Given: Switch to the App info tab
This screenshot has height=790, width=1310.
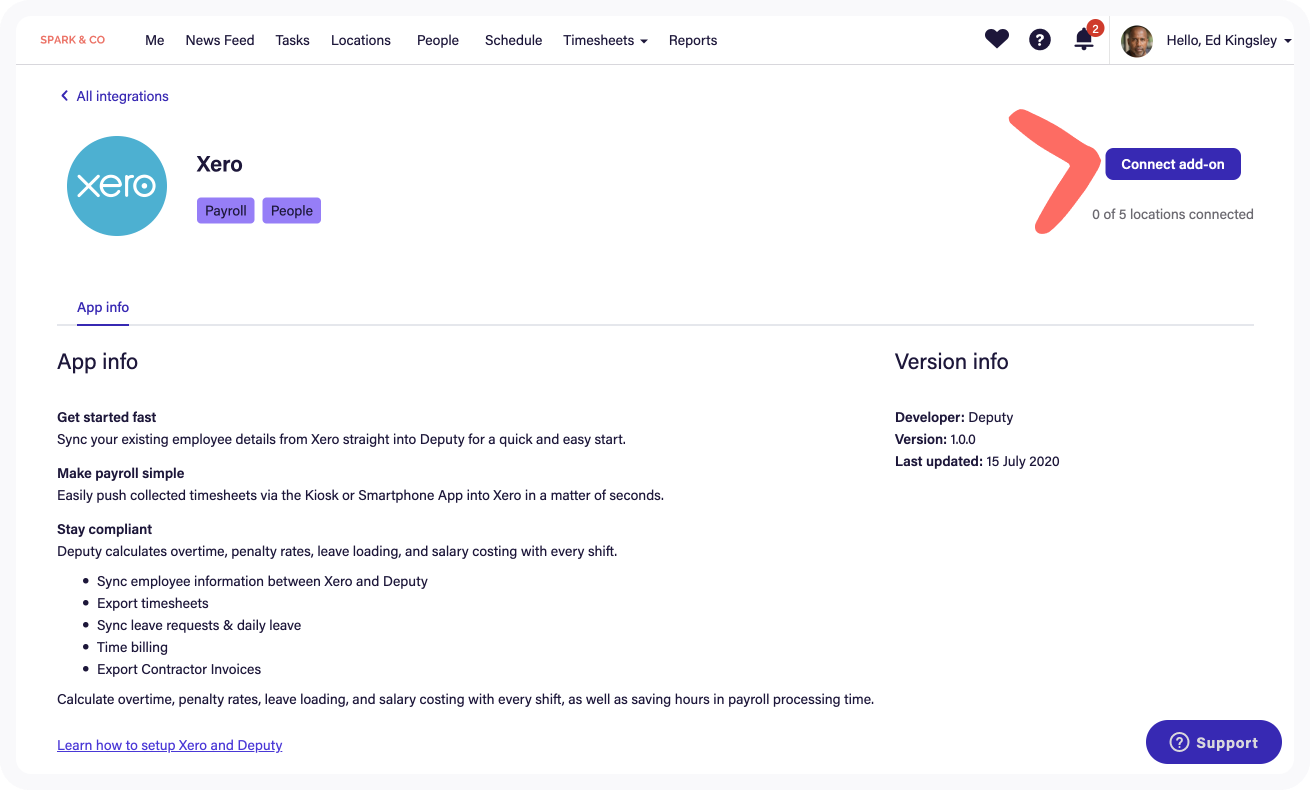Looking at the screenshot, I should click(x=102, y=307).
